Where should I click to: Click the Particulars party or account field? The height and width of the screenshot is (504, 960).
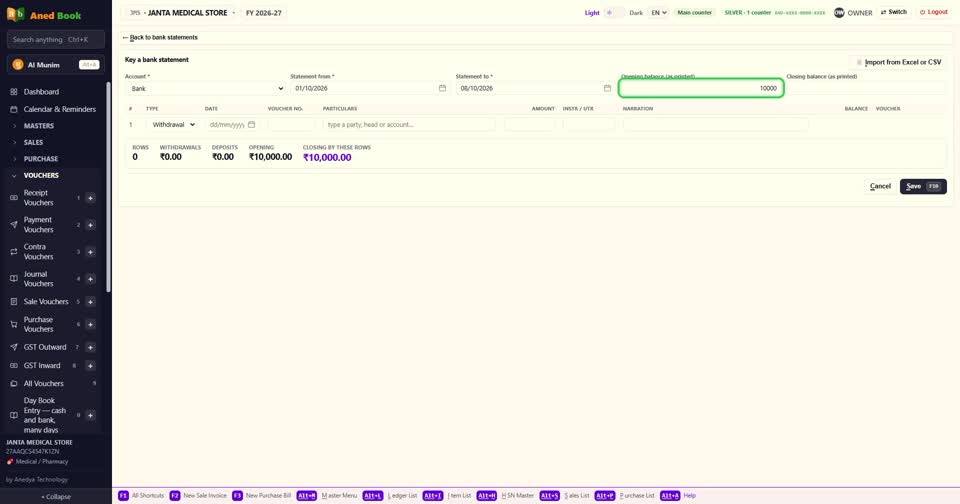point(409,124)
